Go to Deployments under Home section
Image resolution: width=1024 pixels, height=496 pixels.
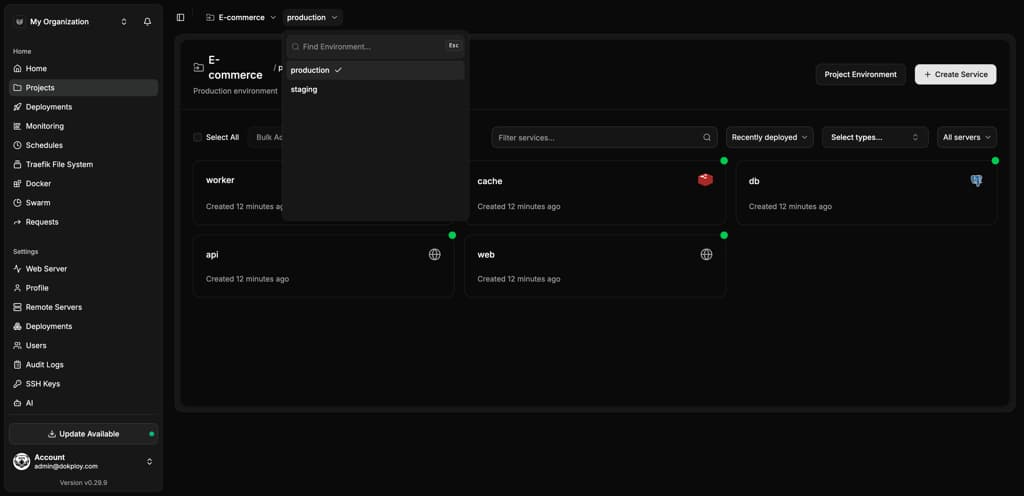[84, 107]
